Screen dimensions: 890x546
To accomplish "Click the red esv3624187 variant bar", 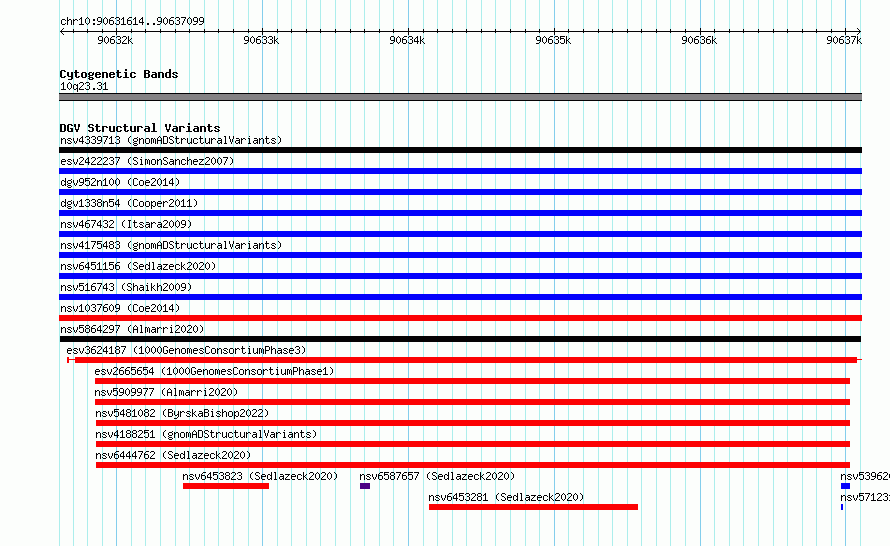I will tap(465, 360).
